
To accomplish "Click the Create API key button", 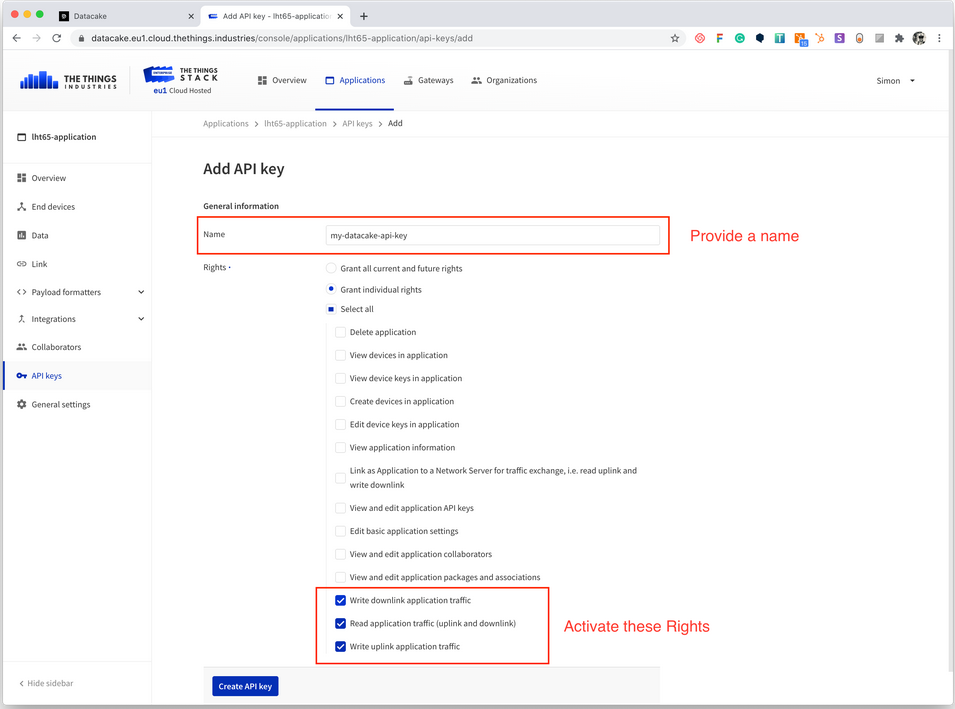I will click(245, 686).
